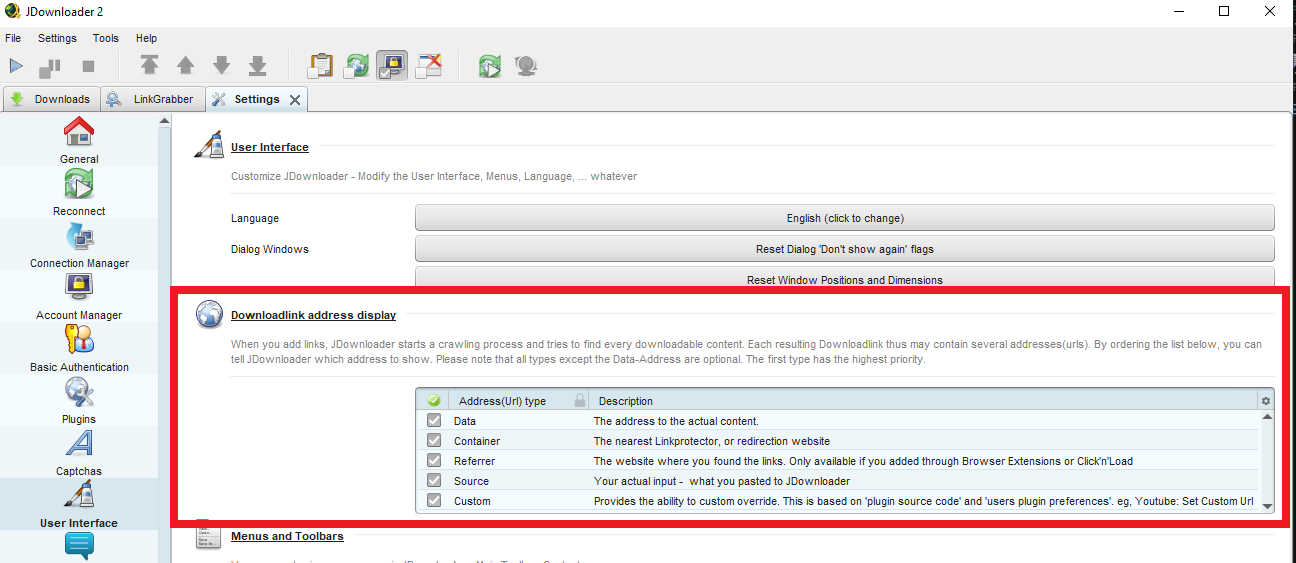Screen dimensions: 1296x563
Task: Select the Custom row description text
Action: (x=924, y=501)
